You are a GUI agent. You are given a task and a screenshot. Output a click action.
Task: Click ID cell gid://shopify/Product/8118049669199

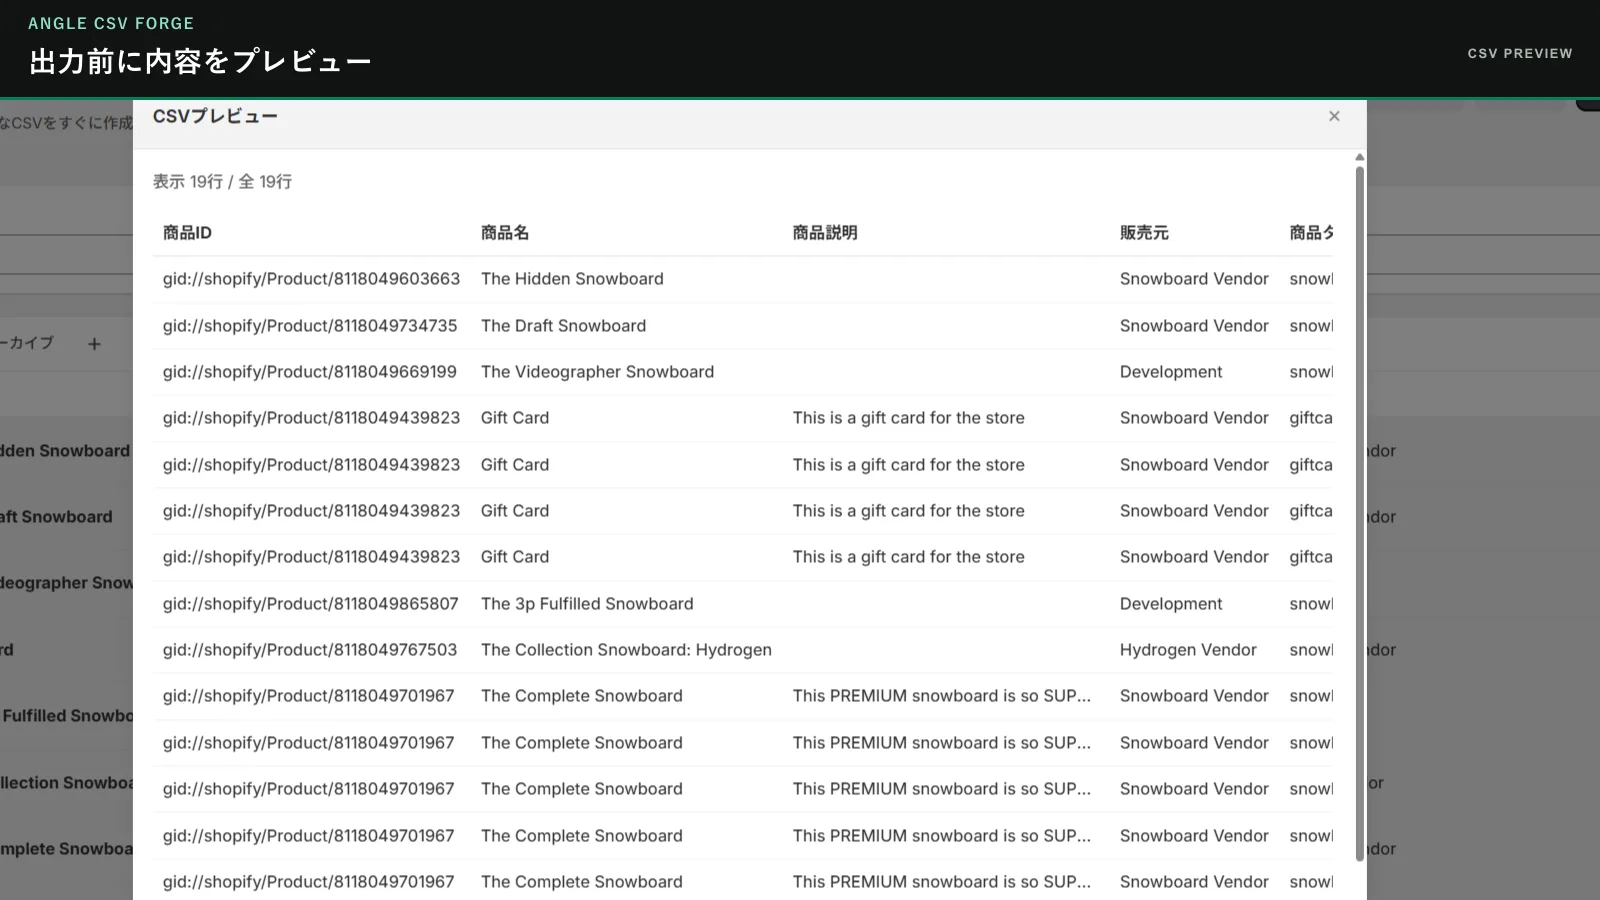coord(310,372)
